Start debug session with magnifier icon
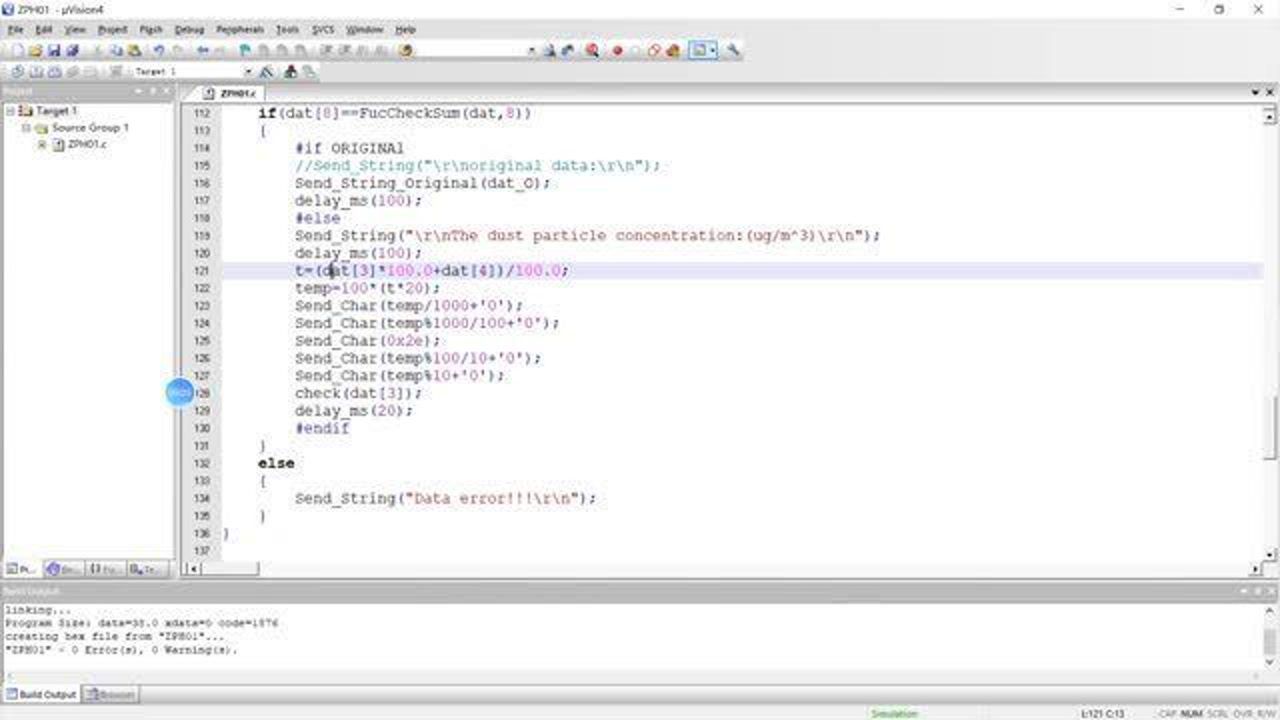1280x720 pixels. click(592, 51)
